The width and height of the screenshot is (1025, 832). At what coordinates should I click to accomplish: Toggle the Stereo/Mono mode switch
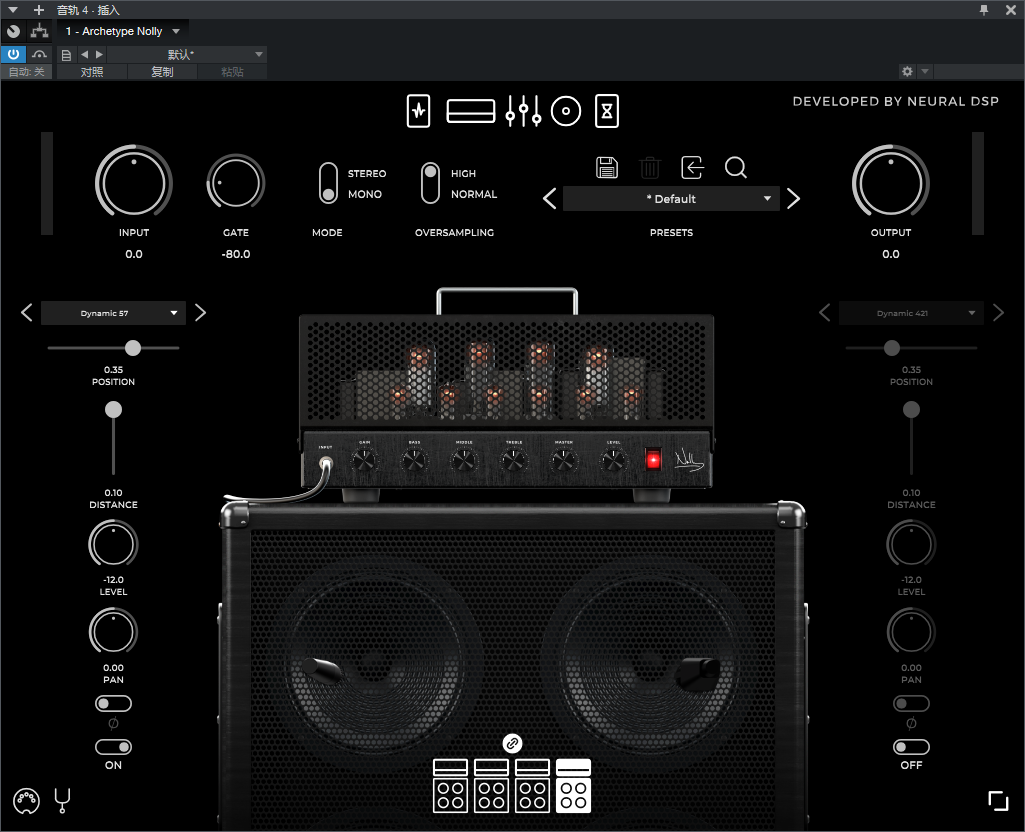(x=328, y=183)
